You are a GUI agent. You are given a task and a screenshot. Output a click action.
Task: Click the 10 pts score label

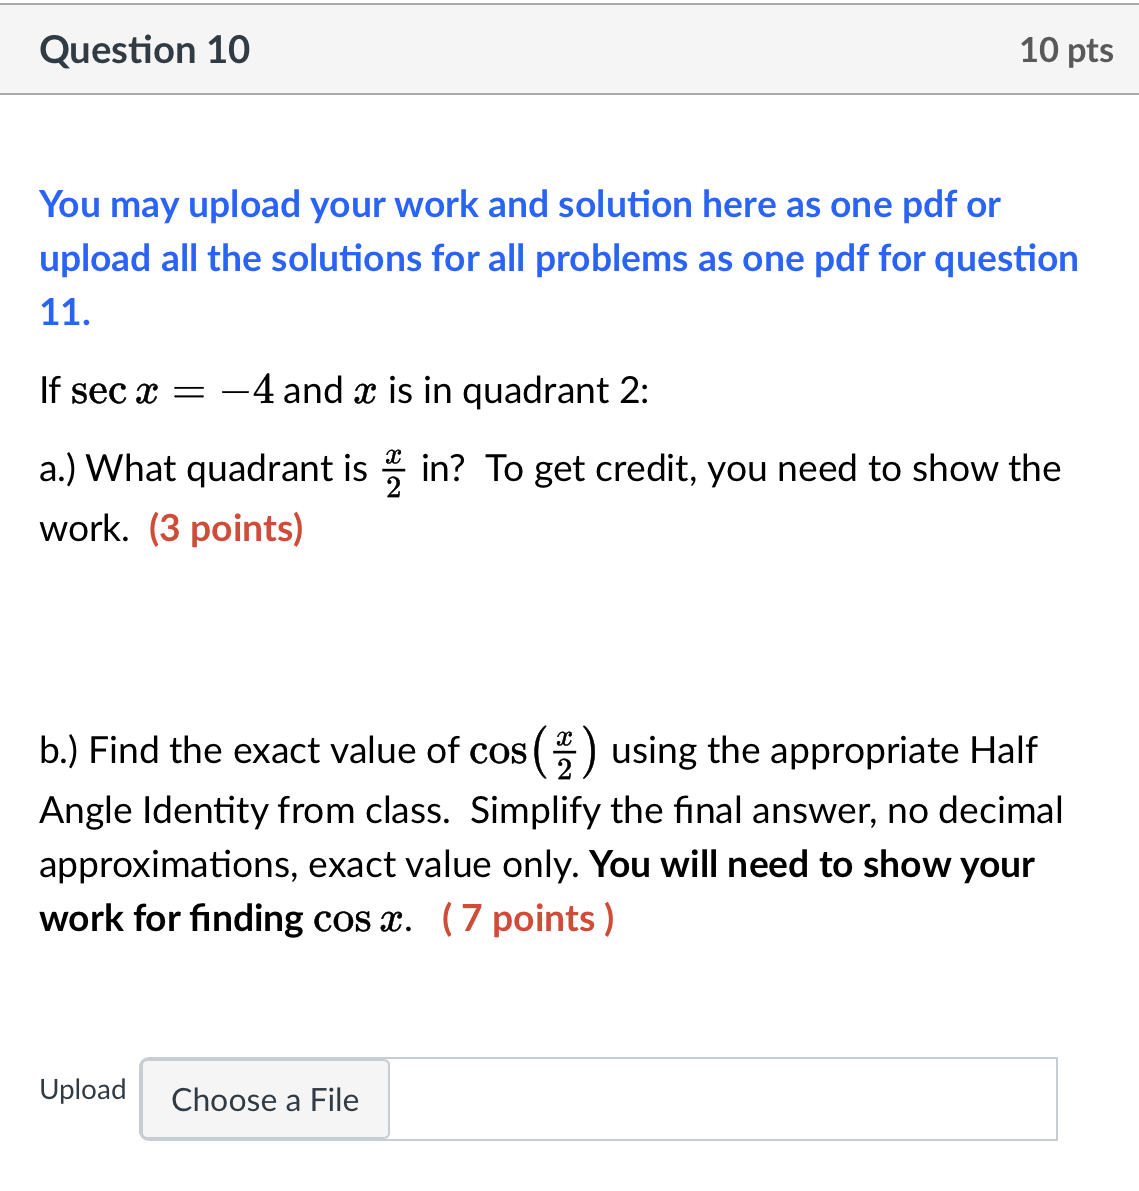[x=1066, y=50]
